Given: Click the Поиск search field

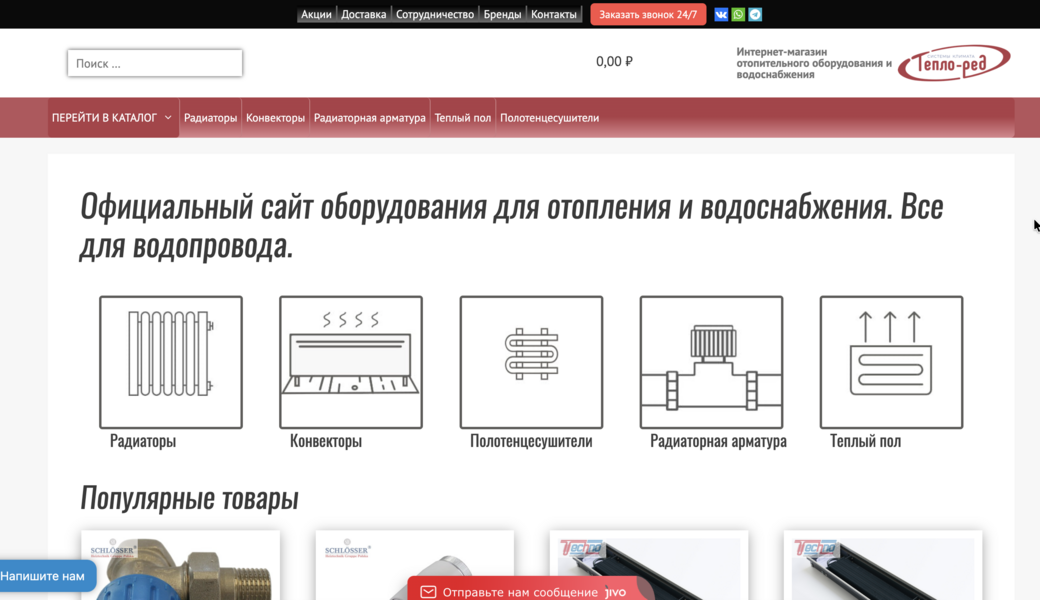Looking at the screenshot, I should coord(155,63).
